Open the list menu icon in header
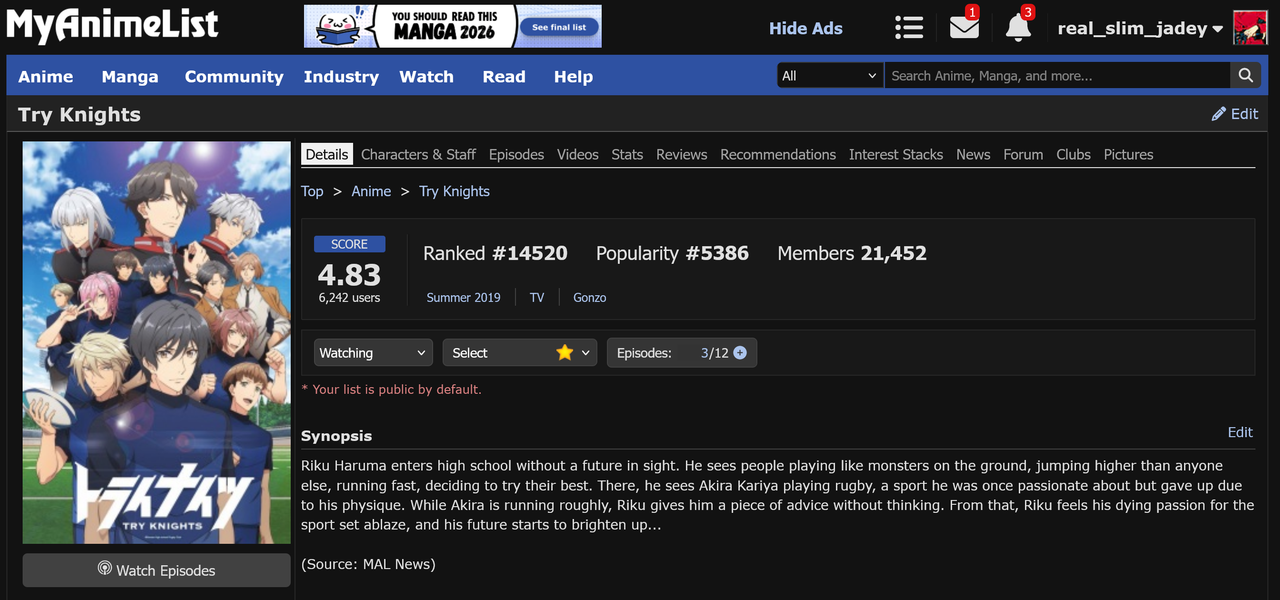1280x600 pixels. (909, 27)
